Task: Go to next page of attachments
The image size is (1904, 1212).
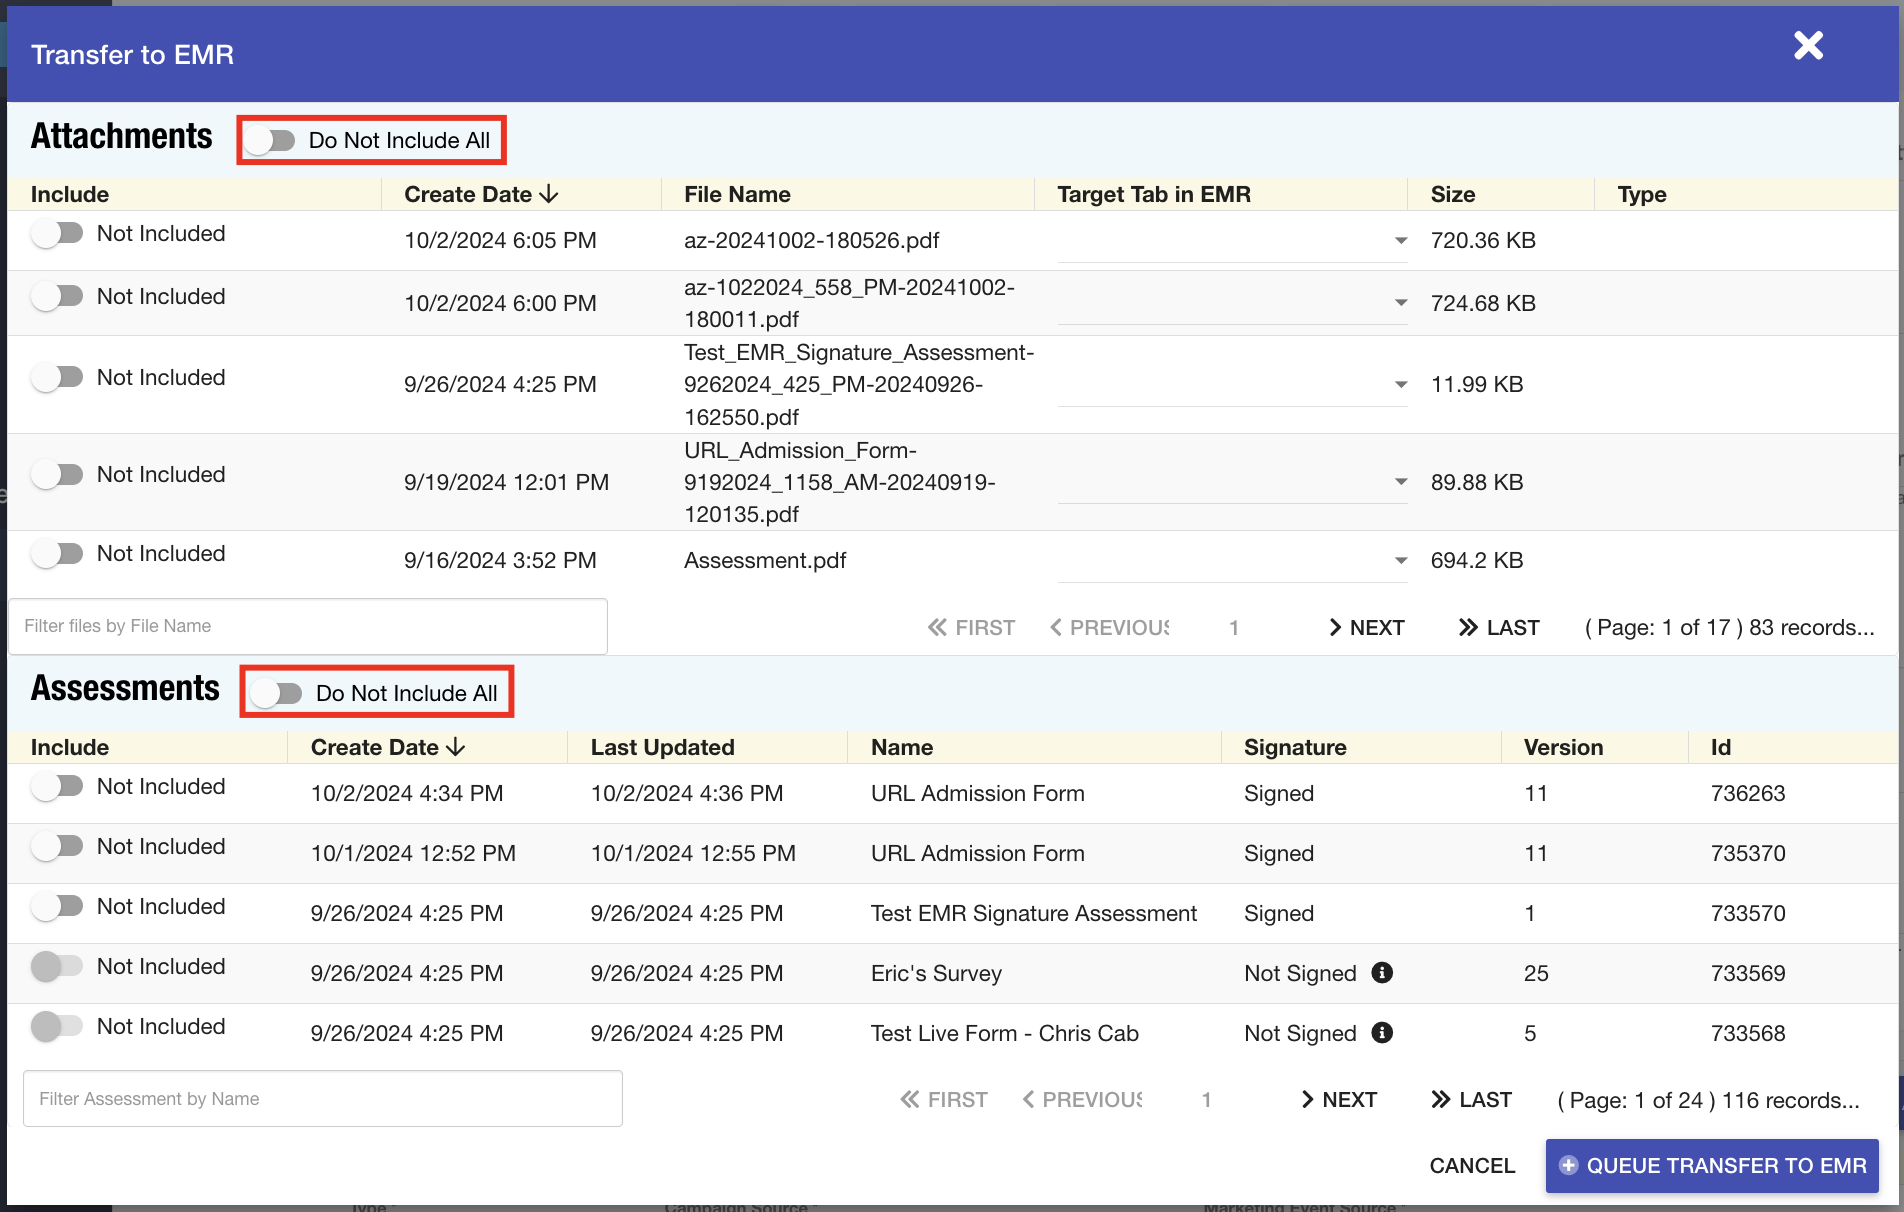Action: [x=1366, y=627]
